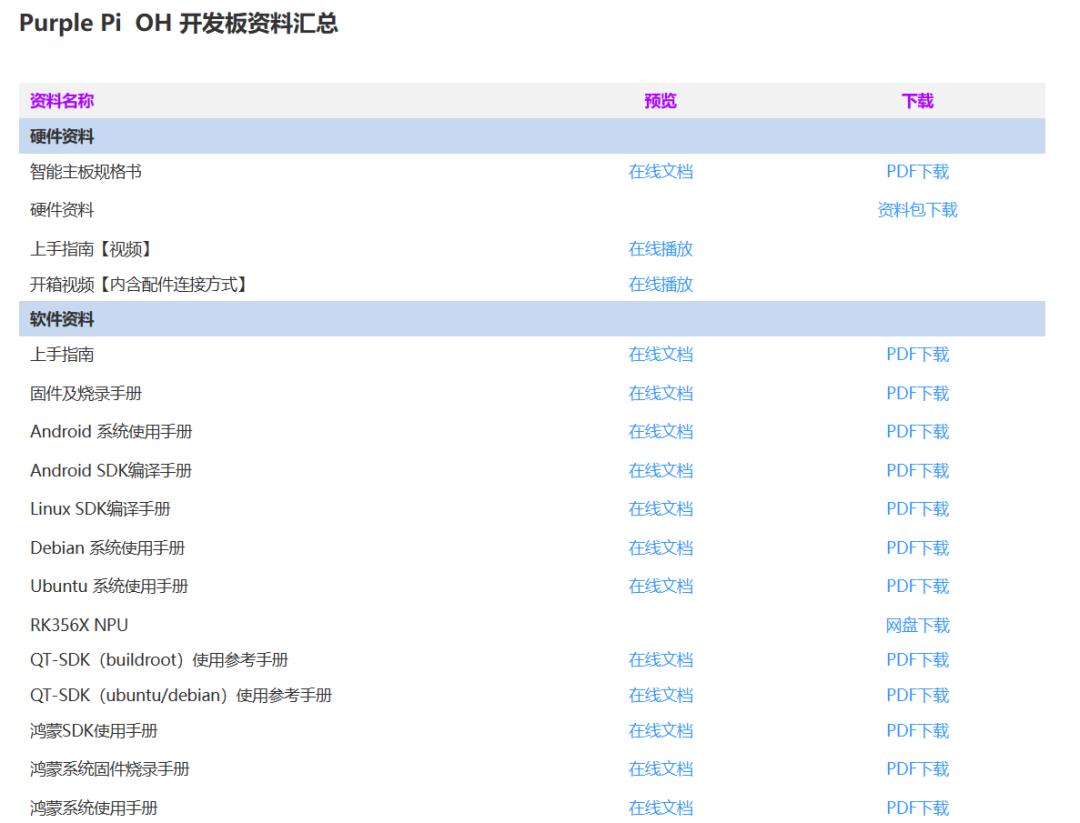The width and height of the screenshot is (1080, 823).
Task: Play 开箱视频 via 在线播放 link
Action: [660, 284]
